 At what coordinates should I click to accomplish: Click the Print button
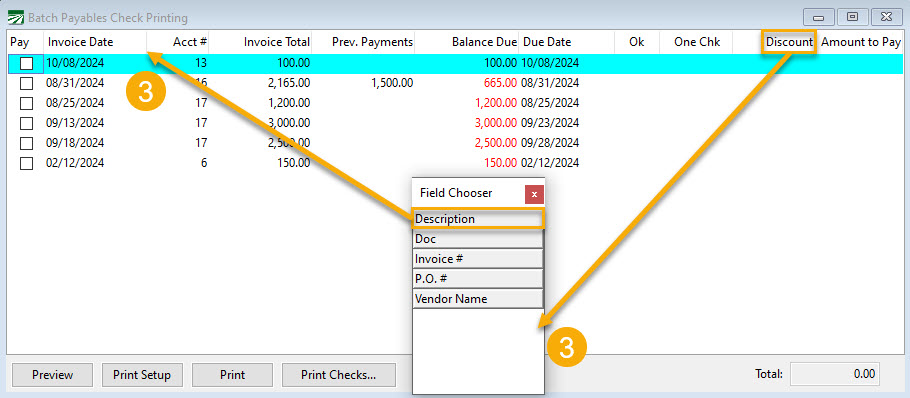[232, 375]
